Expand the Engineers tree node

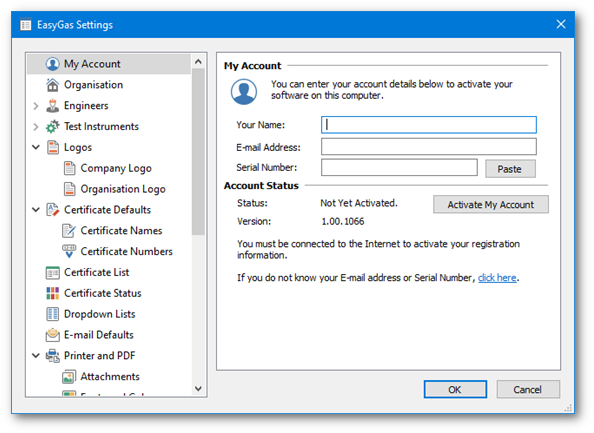pos(36,106)
